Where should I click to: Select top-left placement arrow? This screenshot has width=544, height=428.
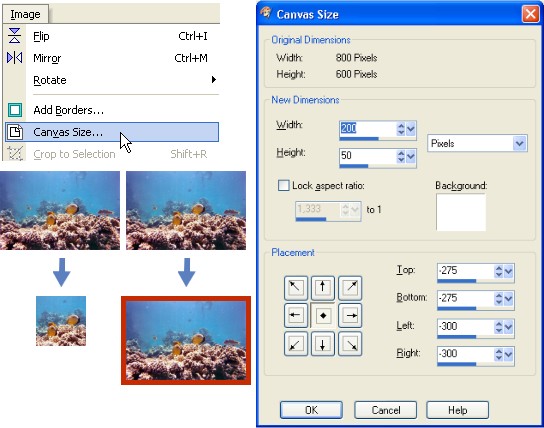pos(296,288)
